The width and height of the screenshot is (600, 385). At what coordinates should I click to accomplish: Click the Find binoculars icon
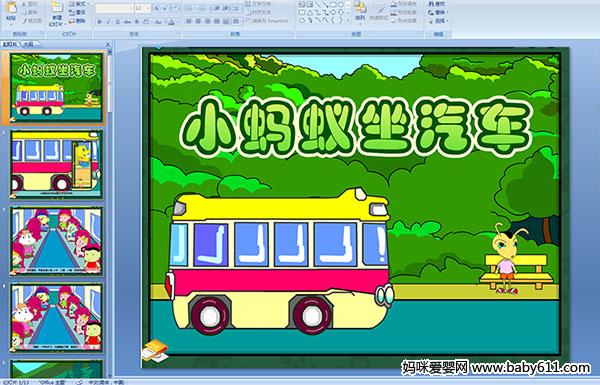pyautogui.click(x=431, y=4)
